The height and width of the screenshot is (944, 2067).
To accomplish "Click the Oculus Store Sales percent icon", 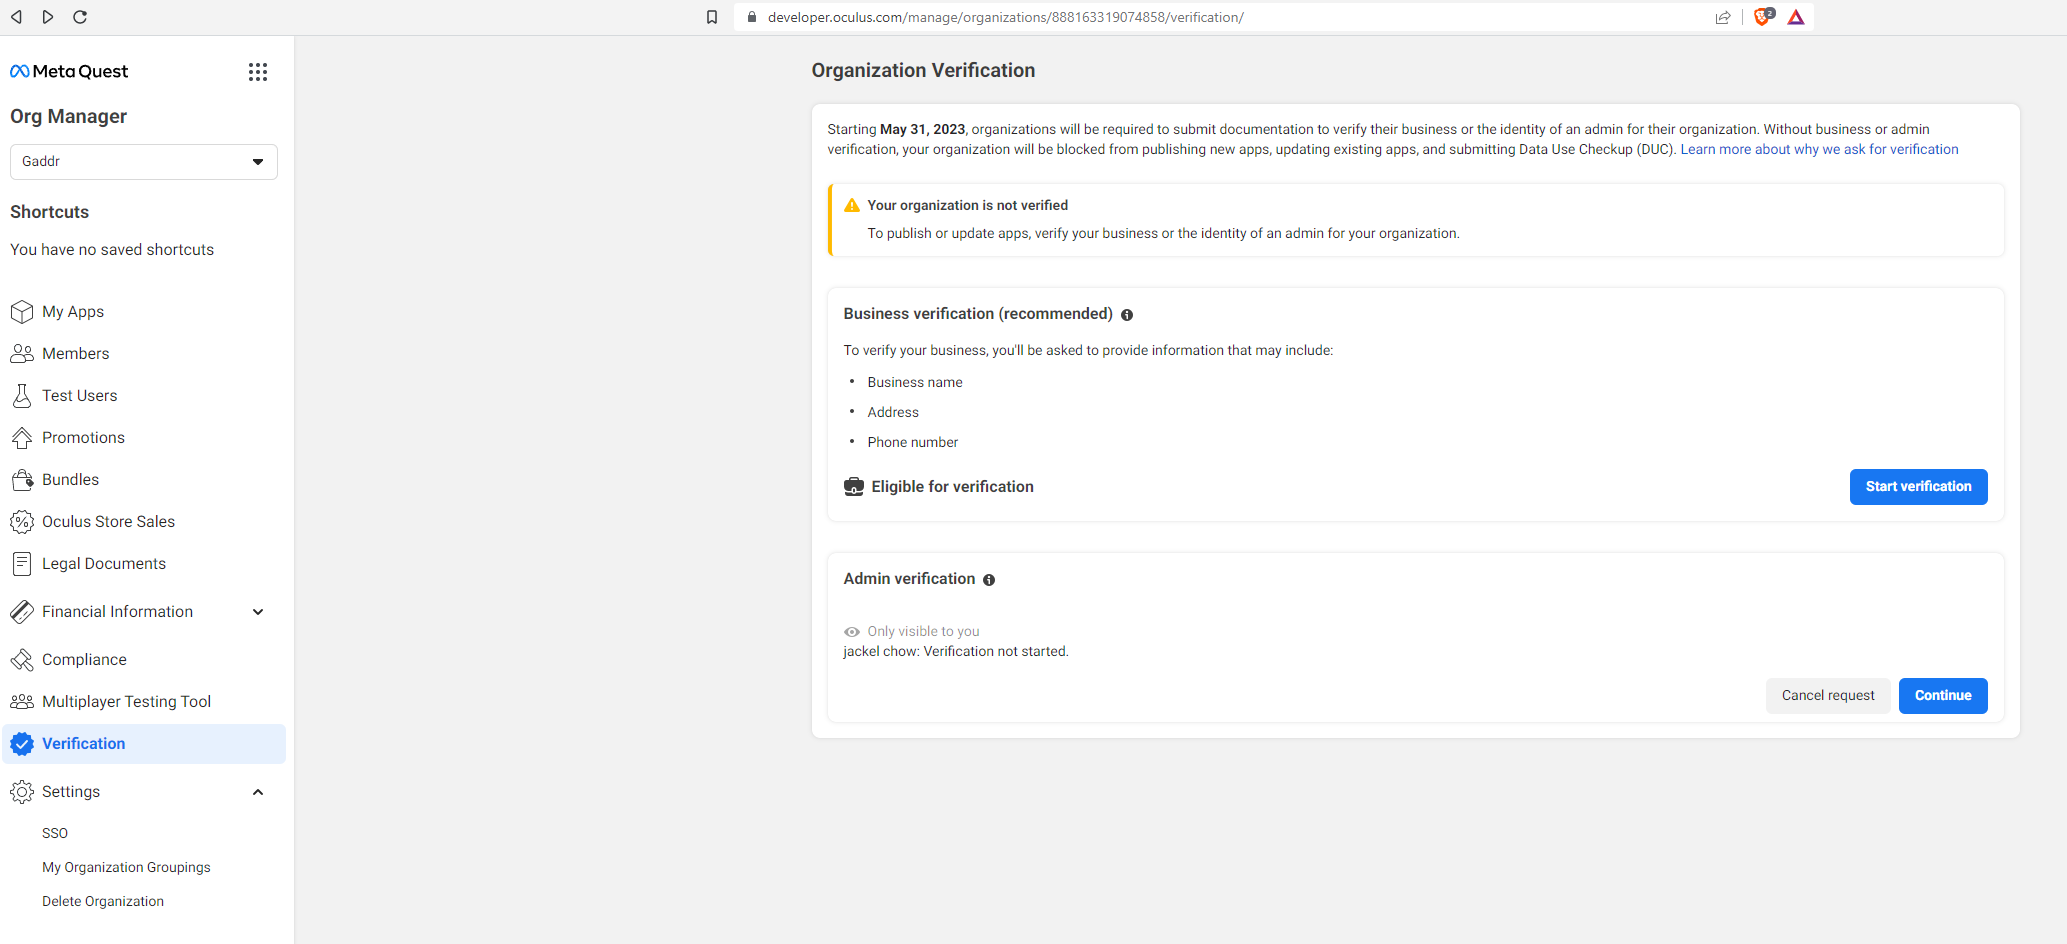I will pos(22,522).
